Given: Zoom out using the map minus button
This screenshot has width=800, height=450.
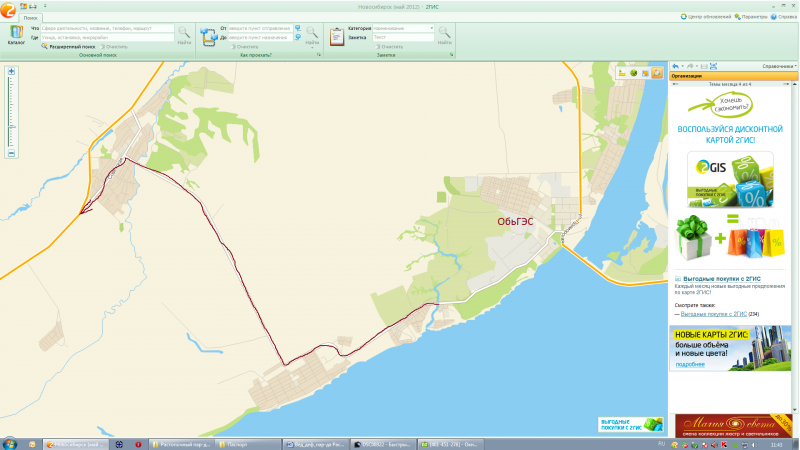Looking at the screenshot, I should (11, 154).
